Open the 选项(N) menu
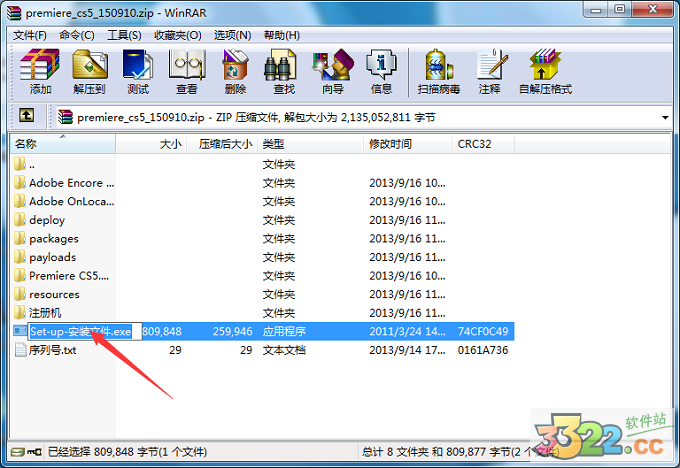 (x=232, y=35)
